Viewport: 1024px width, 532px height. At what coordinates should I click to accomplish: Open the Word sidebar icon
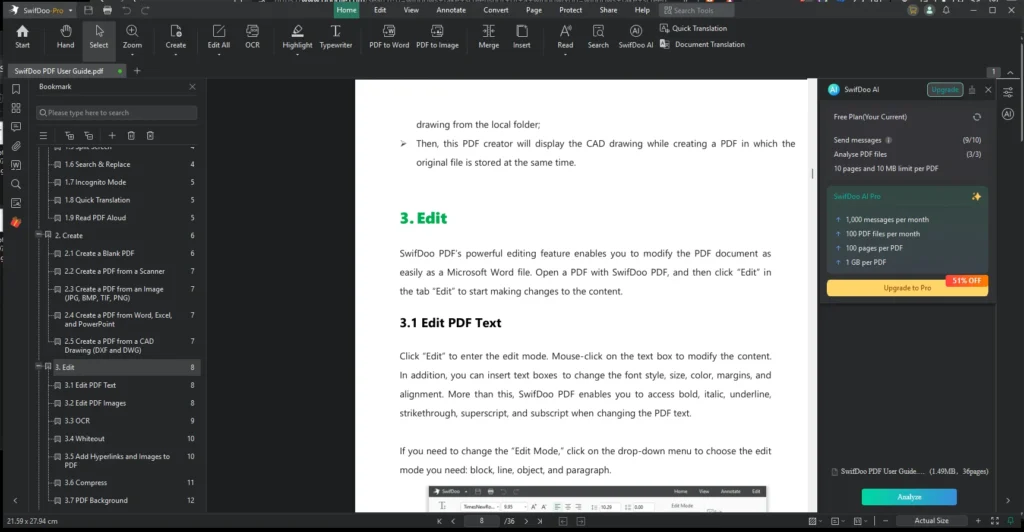16,165
